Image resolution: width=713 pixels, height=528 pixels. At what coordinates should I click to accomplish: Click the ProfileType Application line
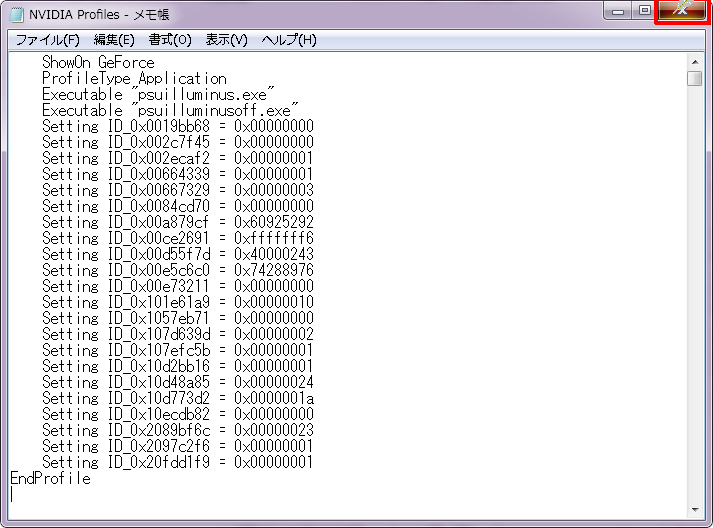(134, 78)
